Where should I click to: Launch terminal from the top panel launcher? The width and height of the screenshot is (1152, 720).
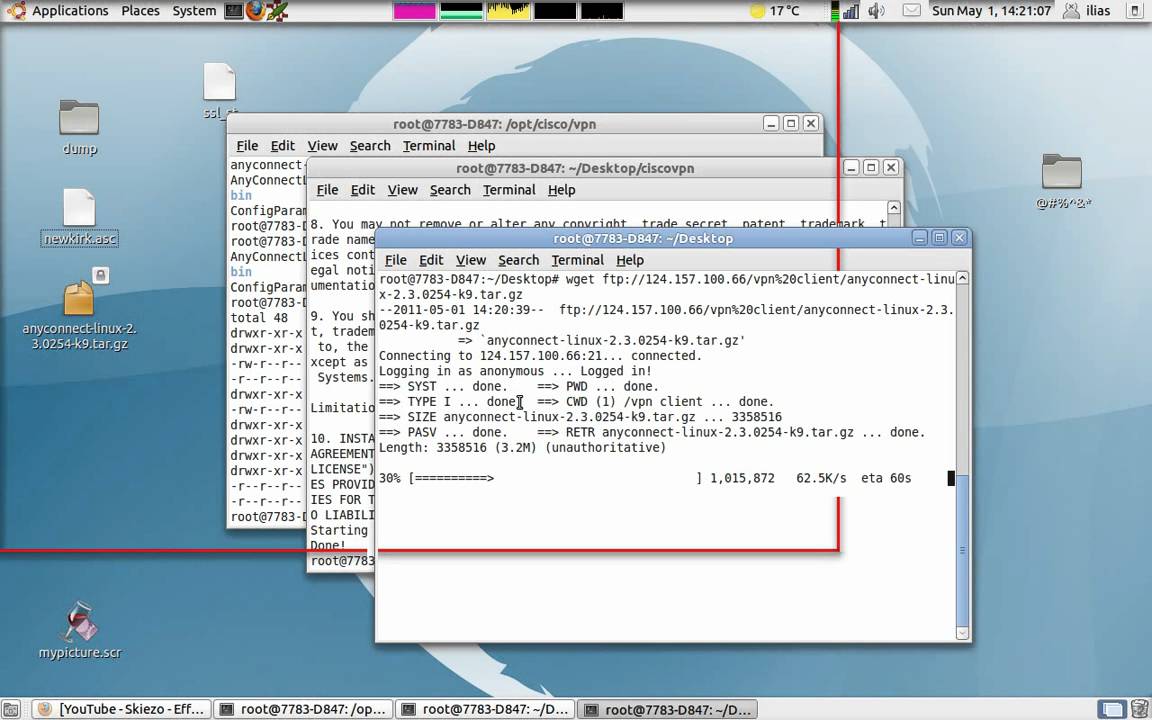(234, 11)
